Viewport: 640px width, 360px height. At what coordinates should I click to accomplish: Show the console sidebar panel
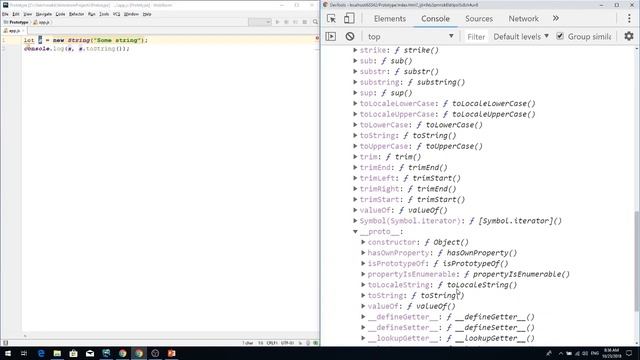331,37
